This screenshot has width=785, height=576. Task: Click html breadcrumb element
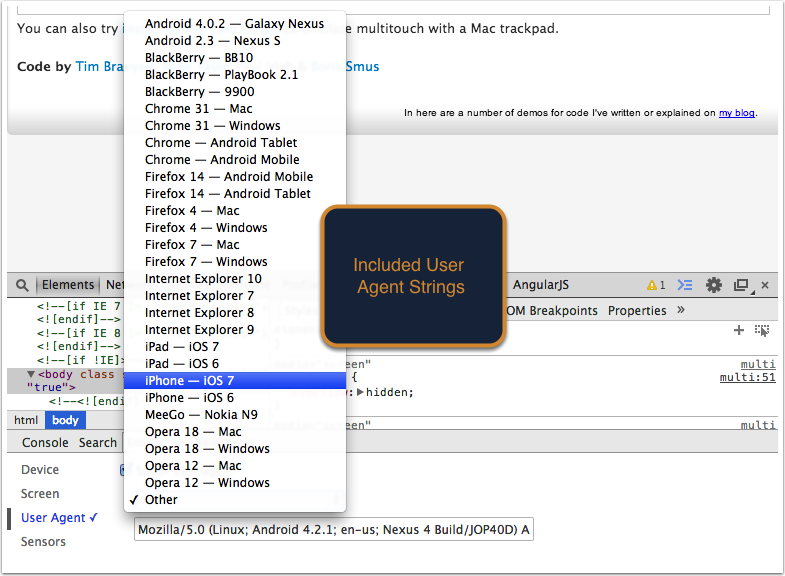pos(26,420)
